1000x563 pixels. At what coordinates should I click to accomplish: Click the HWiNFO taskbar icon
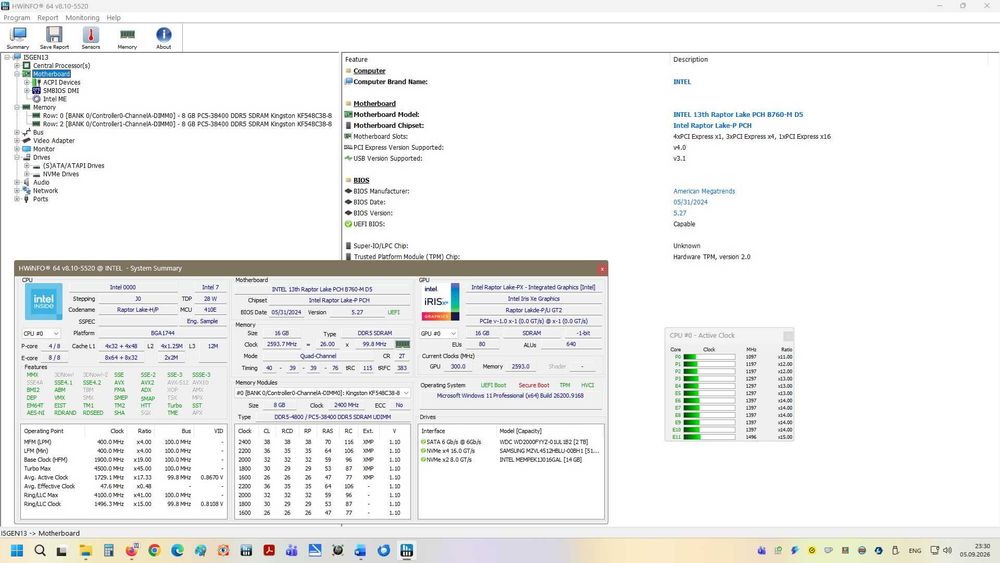click(407, 551)
